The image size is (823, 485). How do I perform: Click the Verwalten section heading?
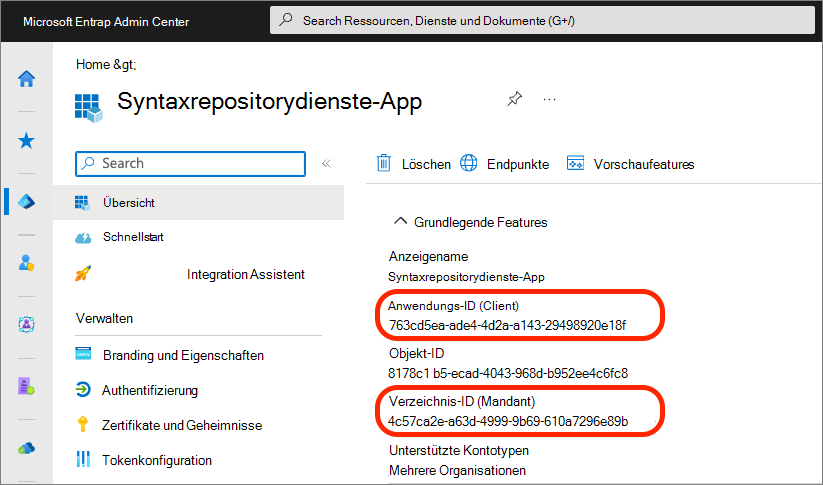tap(104, 318)
